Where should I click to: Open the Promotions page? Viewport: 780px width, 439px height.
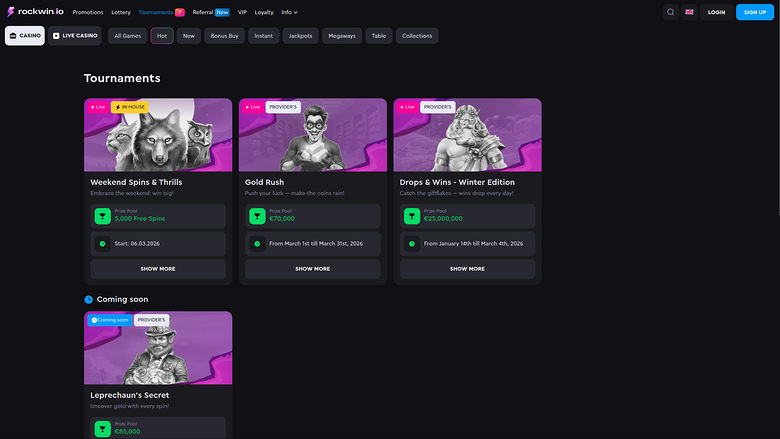[x=88, y=12]
